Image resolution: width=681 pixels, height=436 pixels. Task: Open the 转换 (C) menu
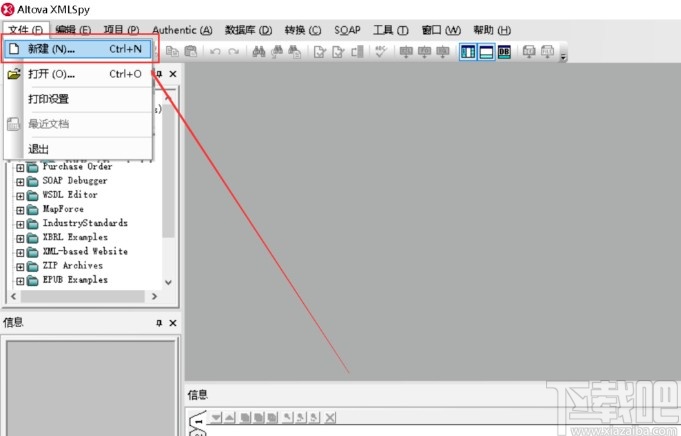tap(303, 30)
